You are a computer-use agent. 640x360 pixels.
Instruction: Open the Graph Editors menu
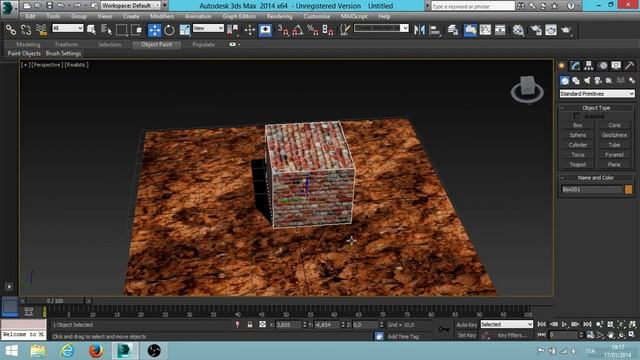(x=239, y=17)
